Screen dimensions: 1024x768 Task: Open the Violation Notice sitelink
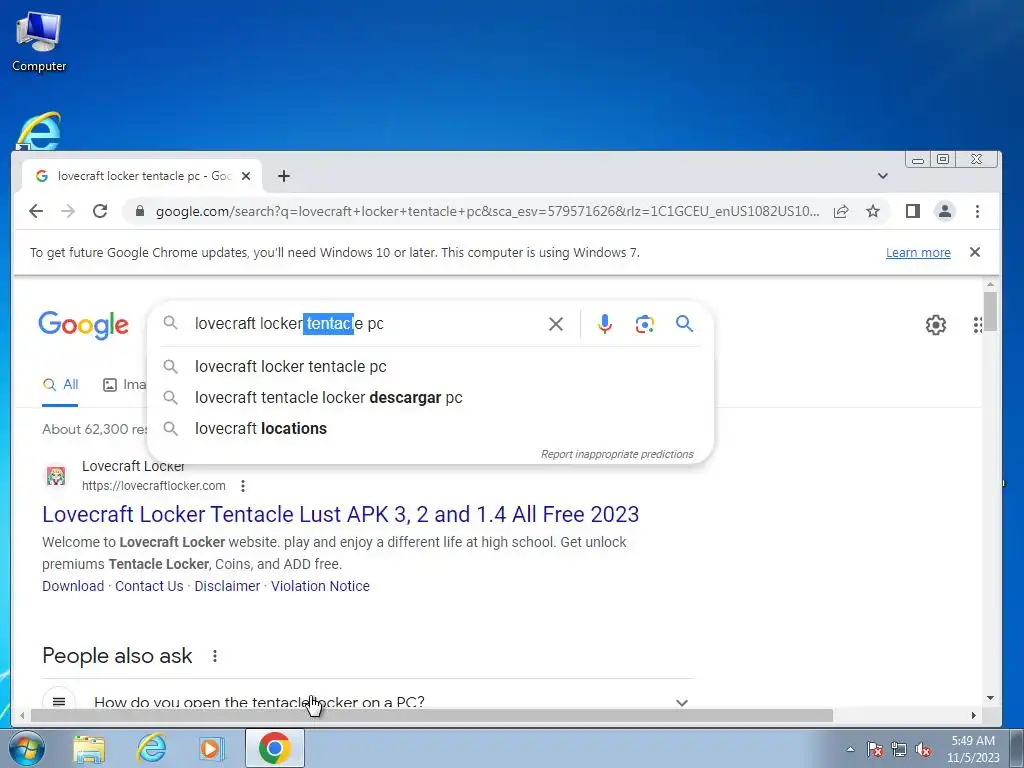point(320,586)
